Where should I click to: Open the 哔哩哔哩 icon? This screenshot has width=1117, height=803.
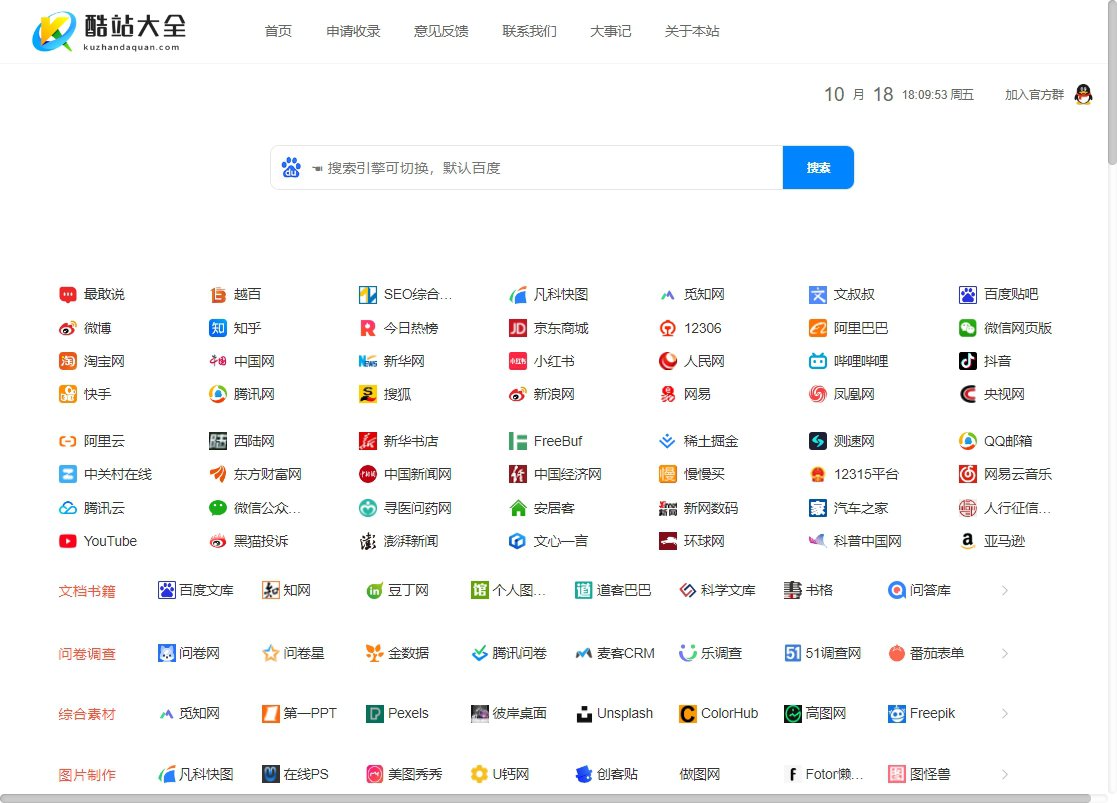tap(818, 361)
